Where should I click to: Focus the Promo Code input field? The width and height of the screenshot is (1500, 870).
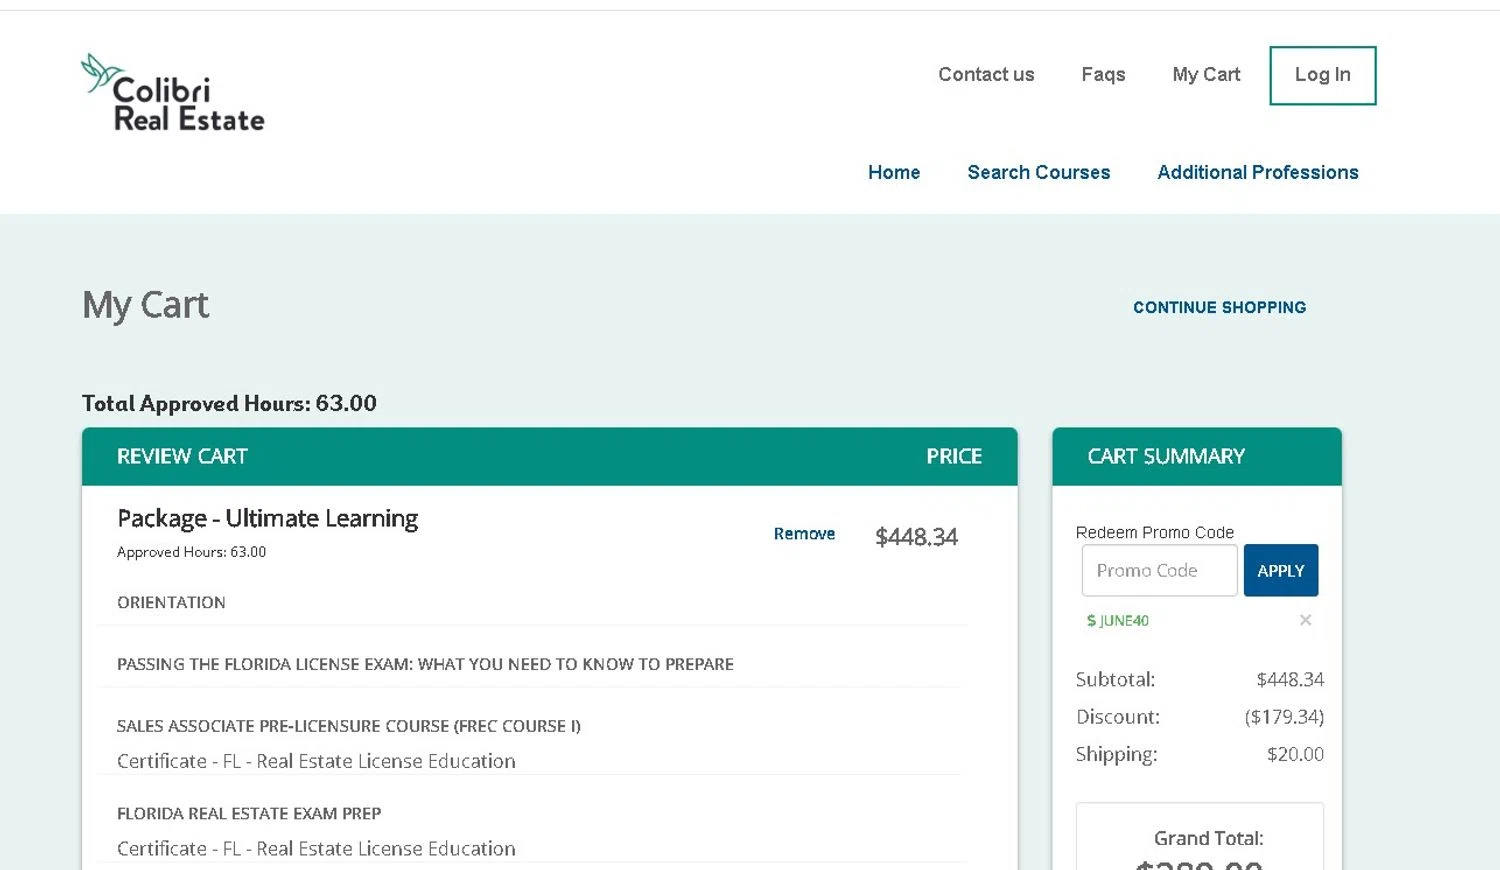1159,570
